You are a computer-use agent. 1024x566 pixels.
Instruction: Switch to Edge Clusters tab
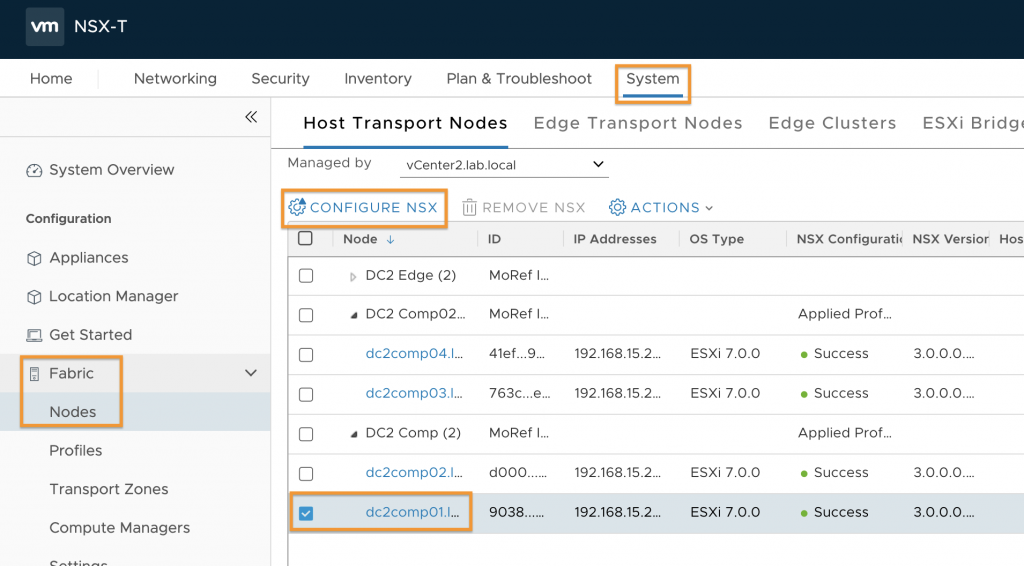pos(833,123)
